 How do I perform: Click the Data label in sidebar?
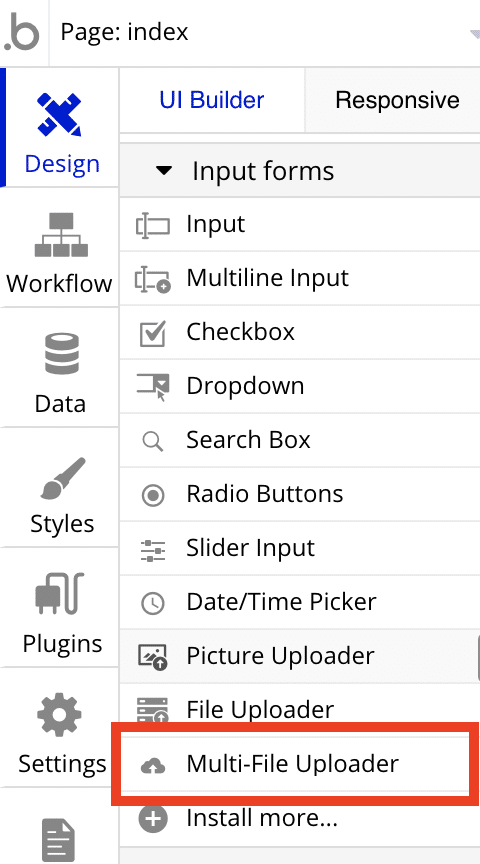60,404
